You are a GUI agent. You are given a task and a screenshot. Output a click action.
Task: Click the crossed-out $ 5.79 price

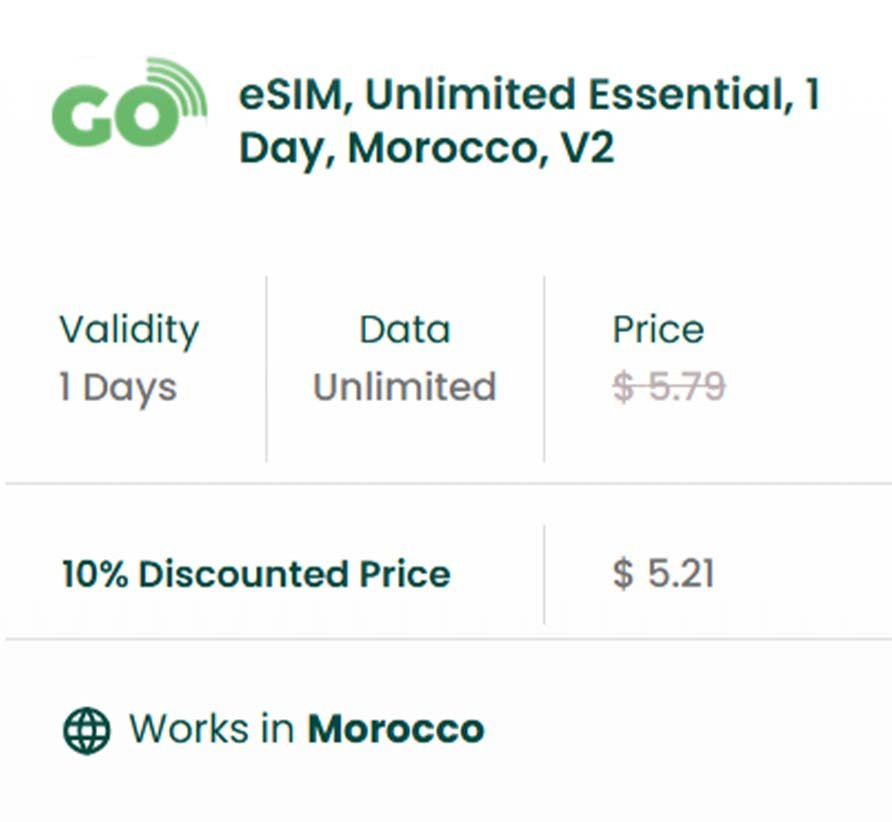coord(669,387)
